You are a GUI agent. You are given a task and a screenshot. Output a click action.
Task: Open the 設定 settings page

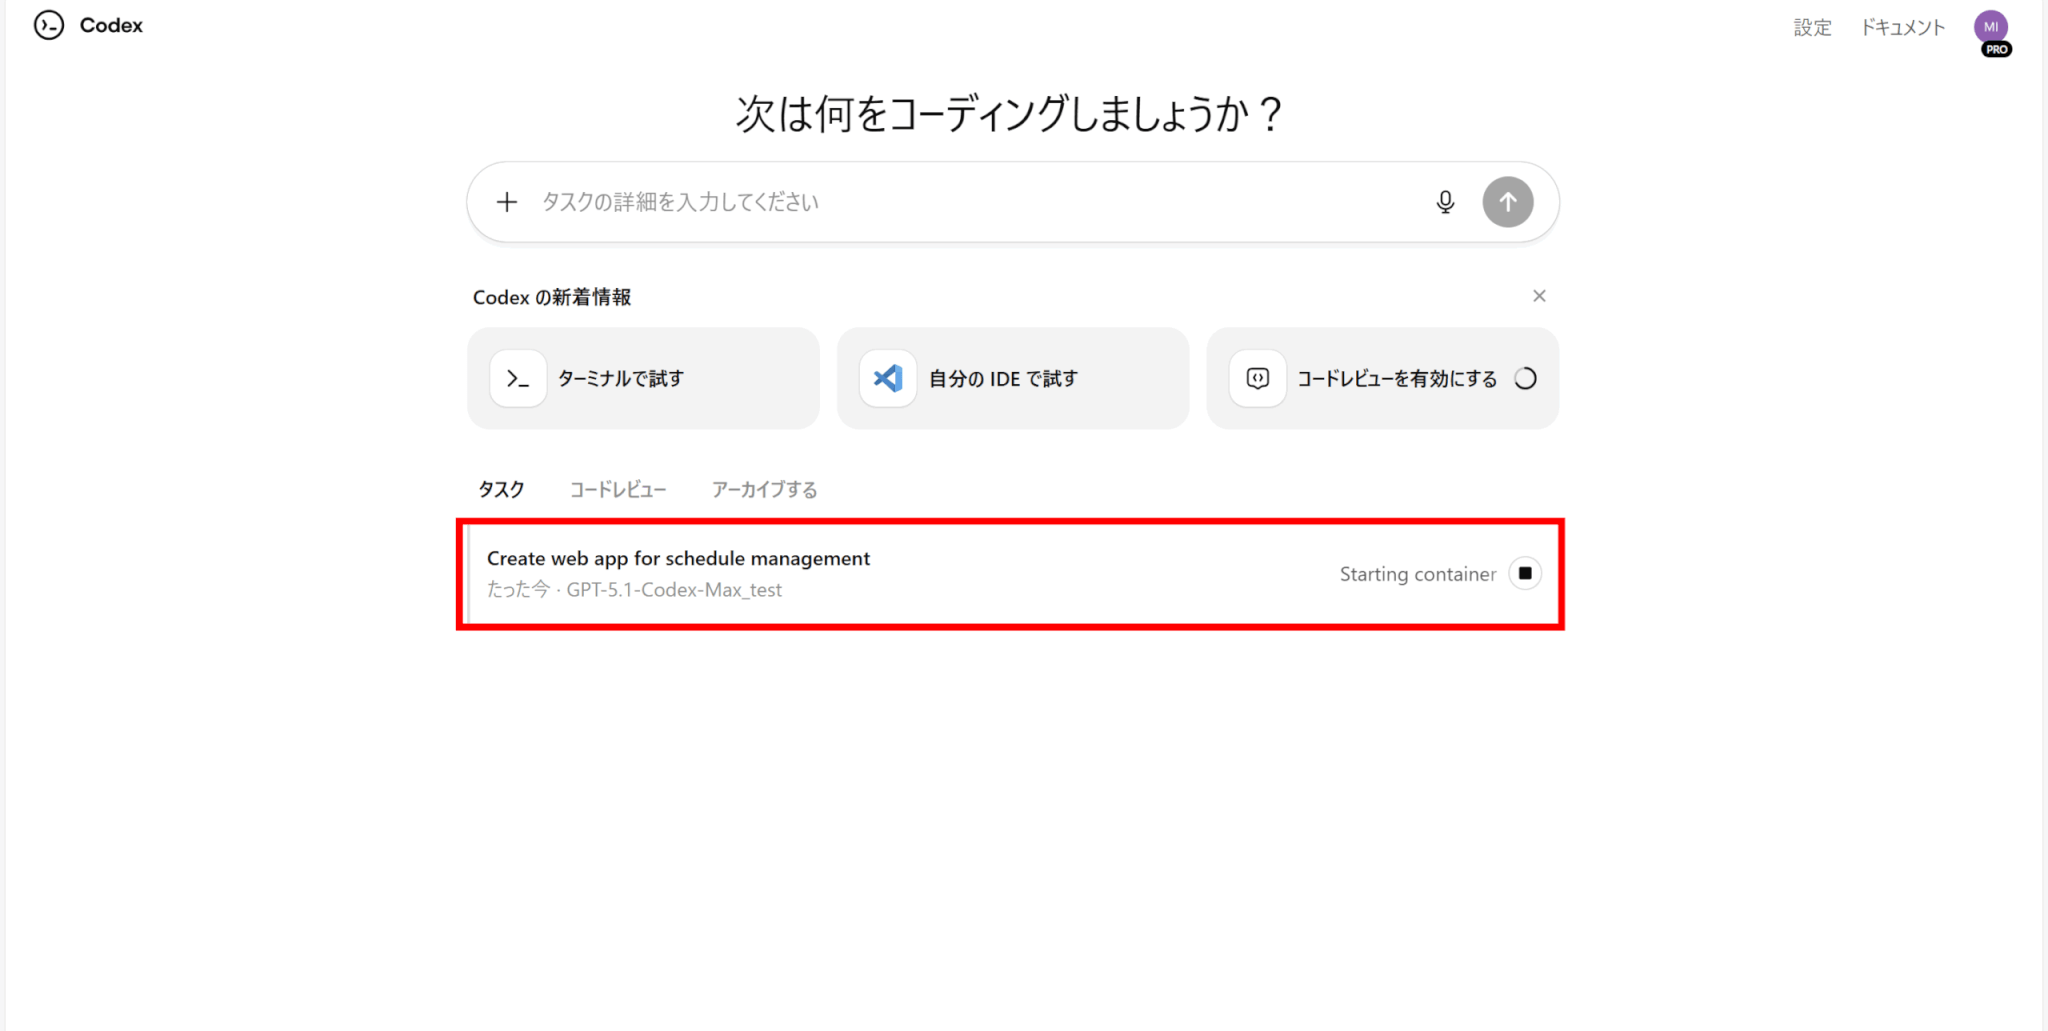[x=1811, y=27]
